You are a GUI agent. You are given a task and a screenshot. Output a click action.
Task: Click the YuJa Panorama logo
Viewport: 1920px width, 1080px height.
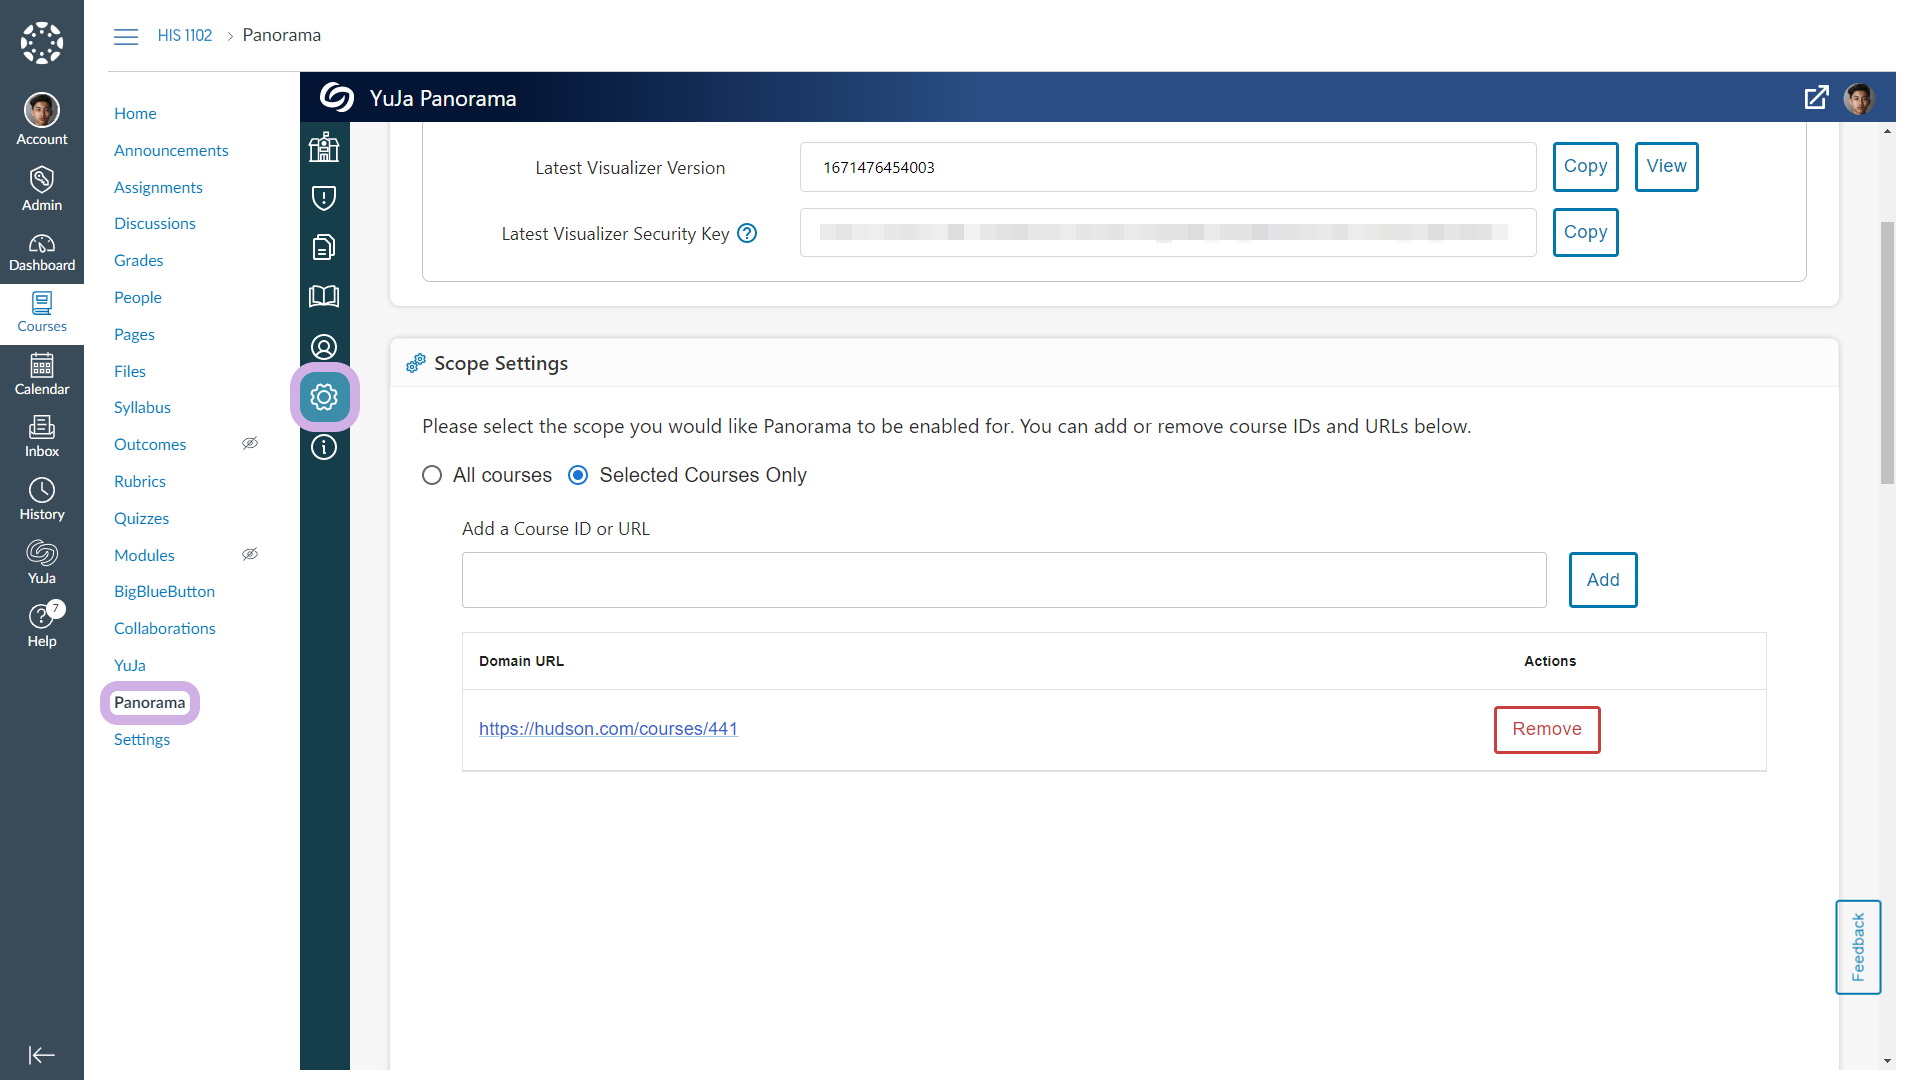click(x=337, y=97)
